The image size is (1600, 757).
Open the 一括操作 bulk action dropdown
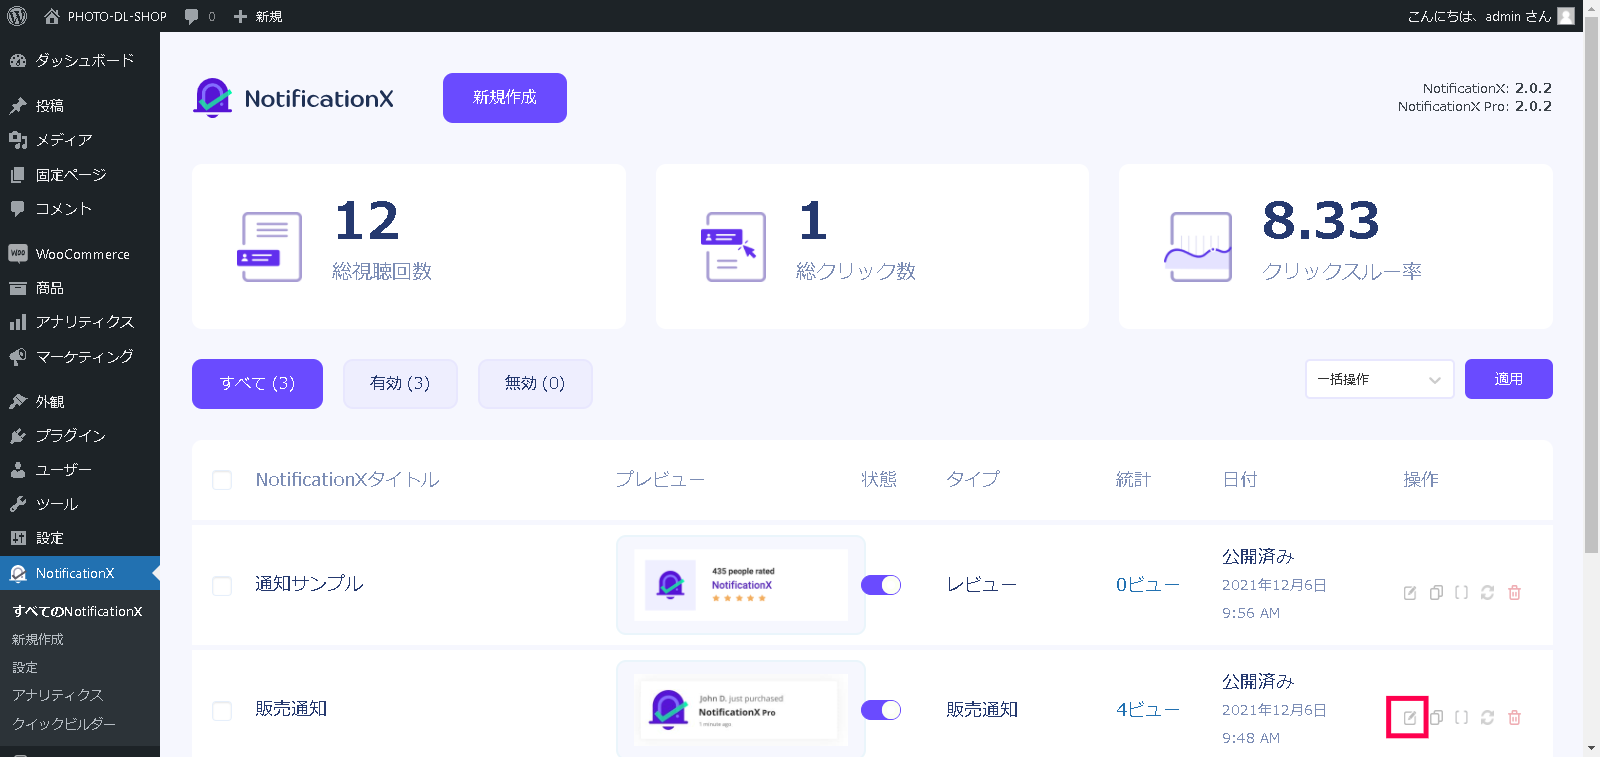[x=1379, y=379]
